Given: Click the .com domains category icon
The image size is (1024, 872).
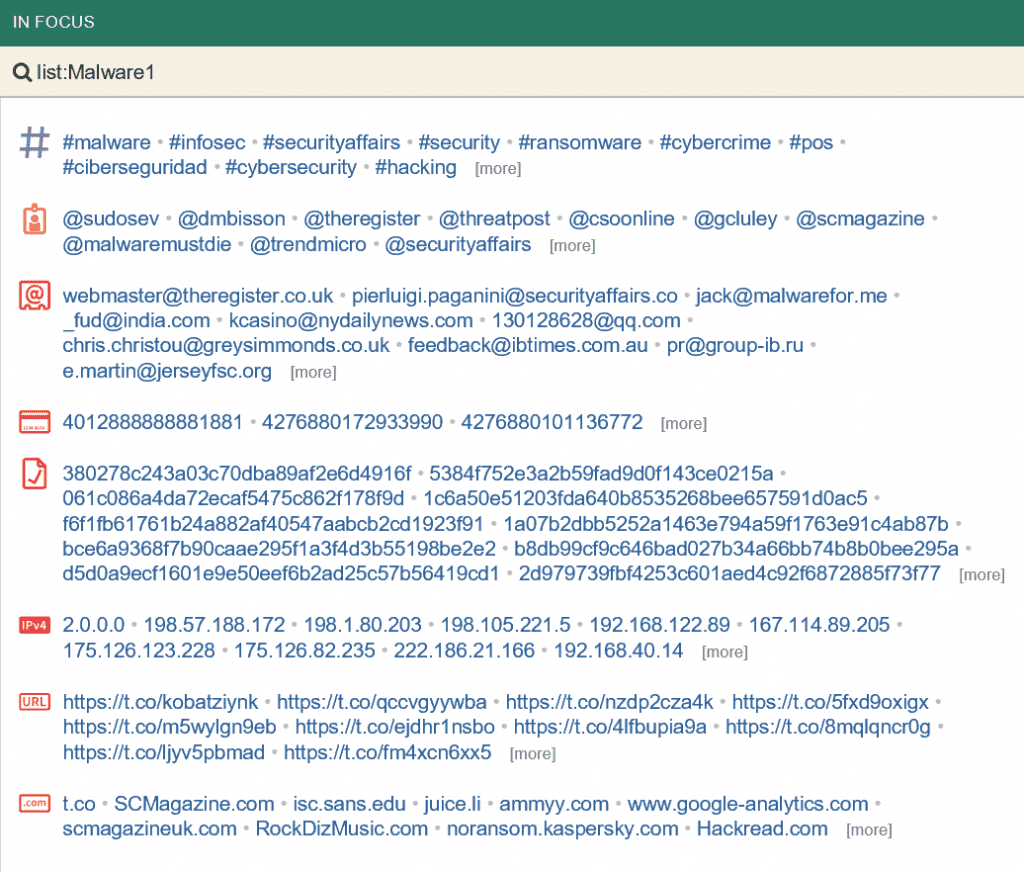Looking at the screenshot, I should click(35, 803).
